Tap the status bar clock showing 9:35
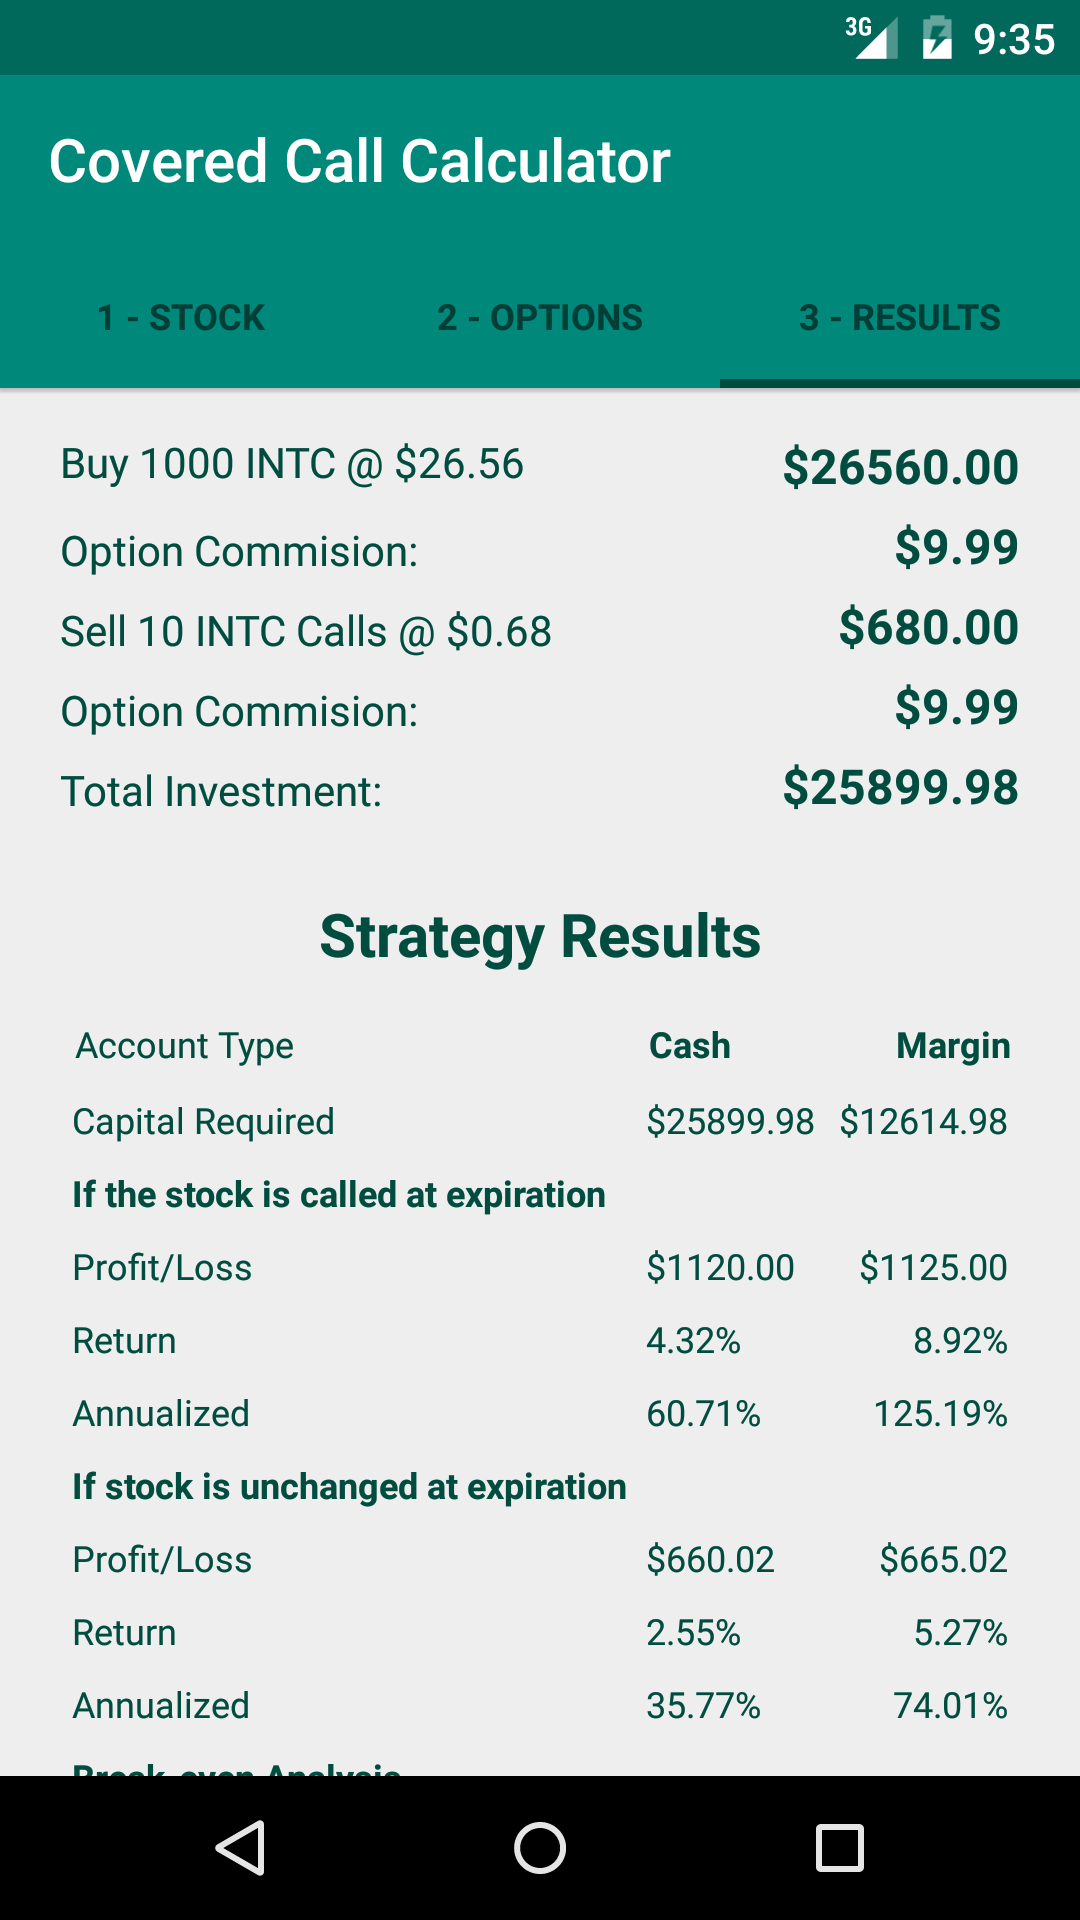Image resolution: width=1080 pixels, height=1920 pixels. click(x=1014, y=40)
